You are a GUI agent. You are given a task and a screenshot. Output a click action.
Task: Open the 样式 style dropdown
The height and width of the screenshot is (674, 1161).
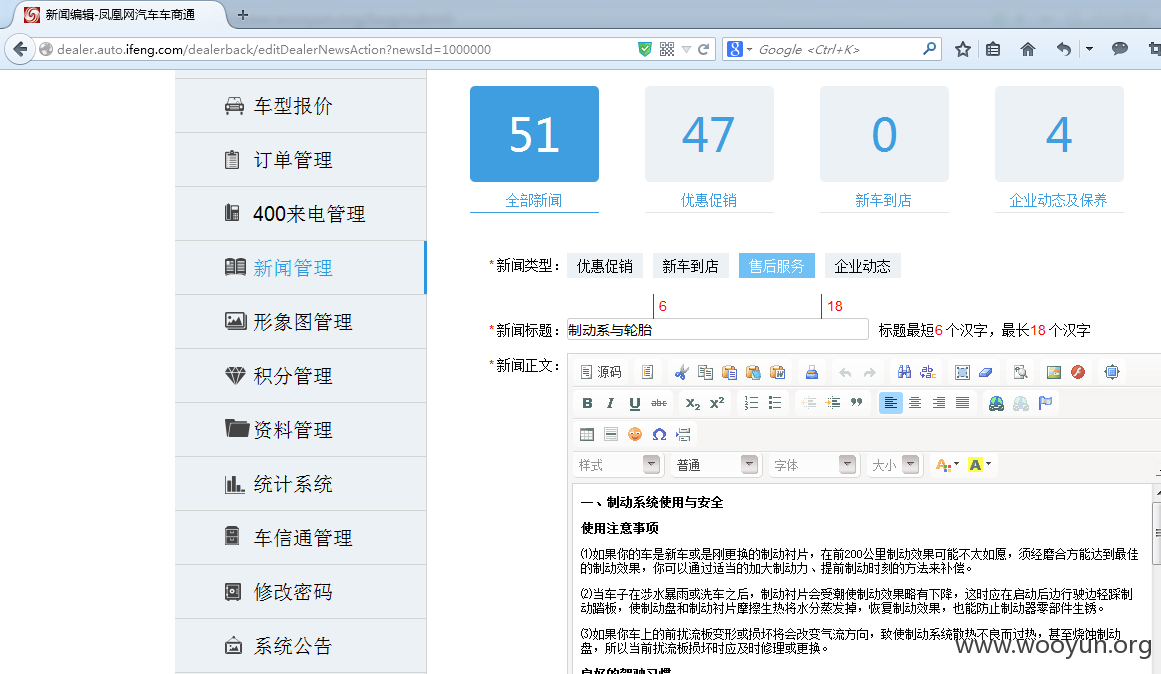[x=618, y=464]
